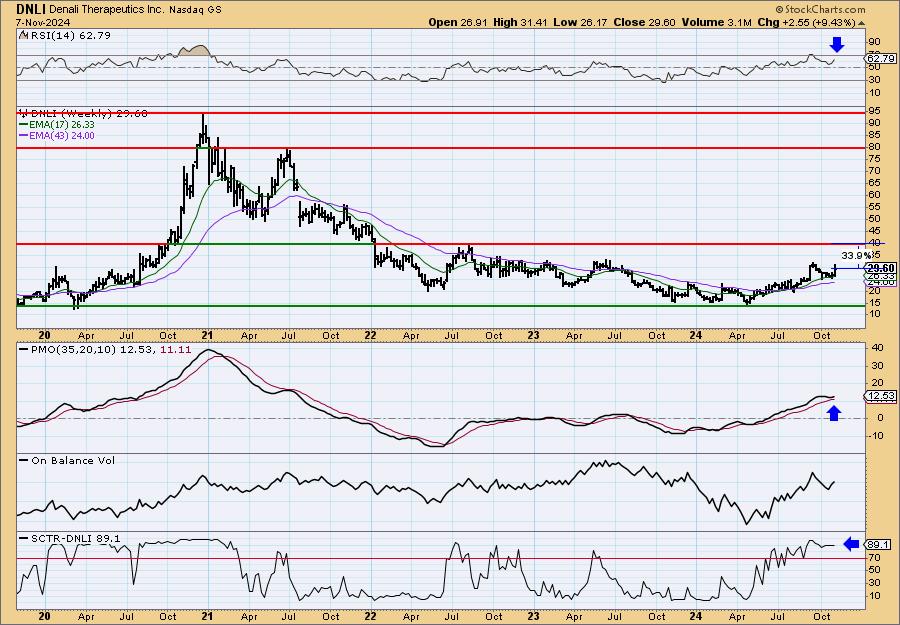
Task: Click the purple EMA(43) legend line sample
Action: click(x=24, y=136)
